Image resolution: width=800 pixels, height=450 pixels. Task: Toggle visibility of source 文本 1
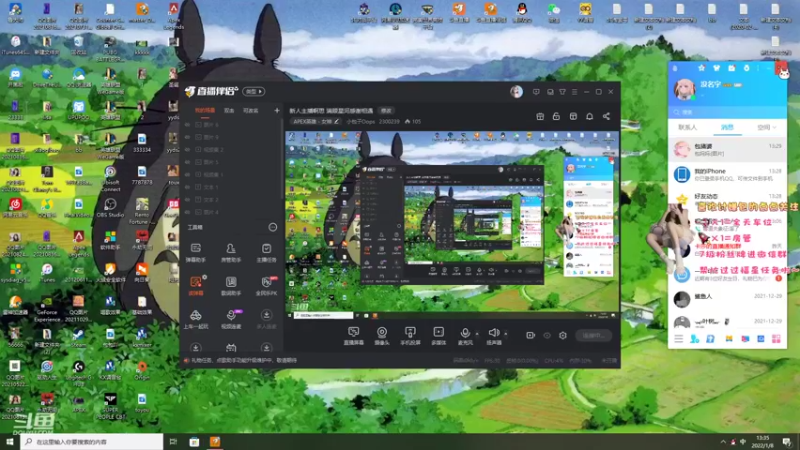(x=187, y=187)
